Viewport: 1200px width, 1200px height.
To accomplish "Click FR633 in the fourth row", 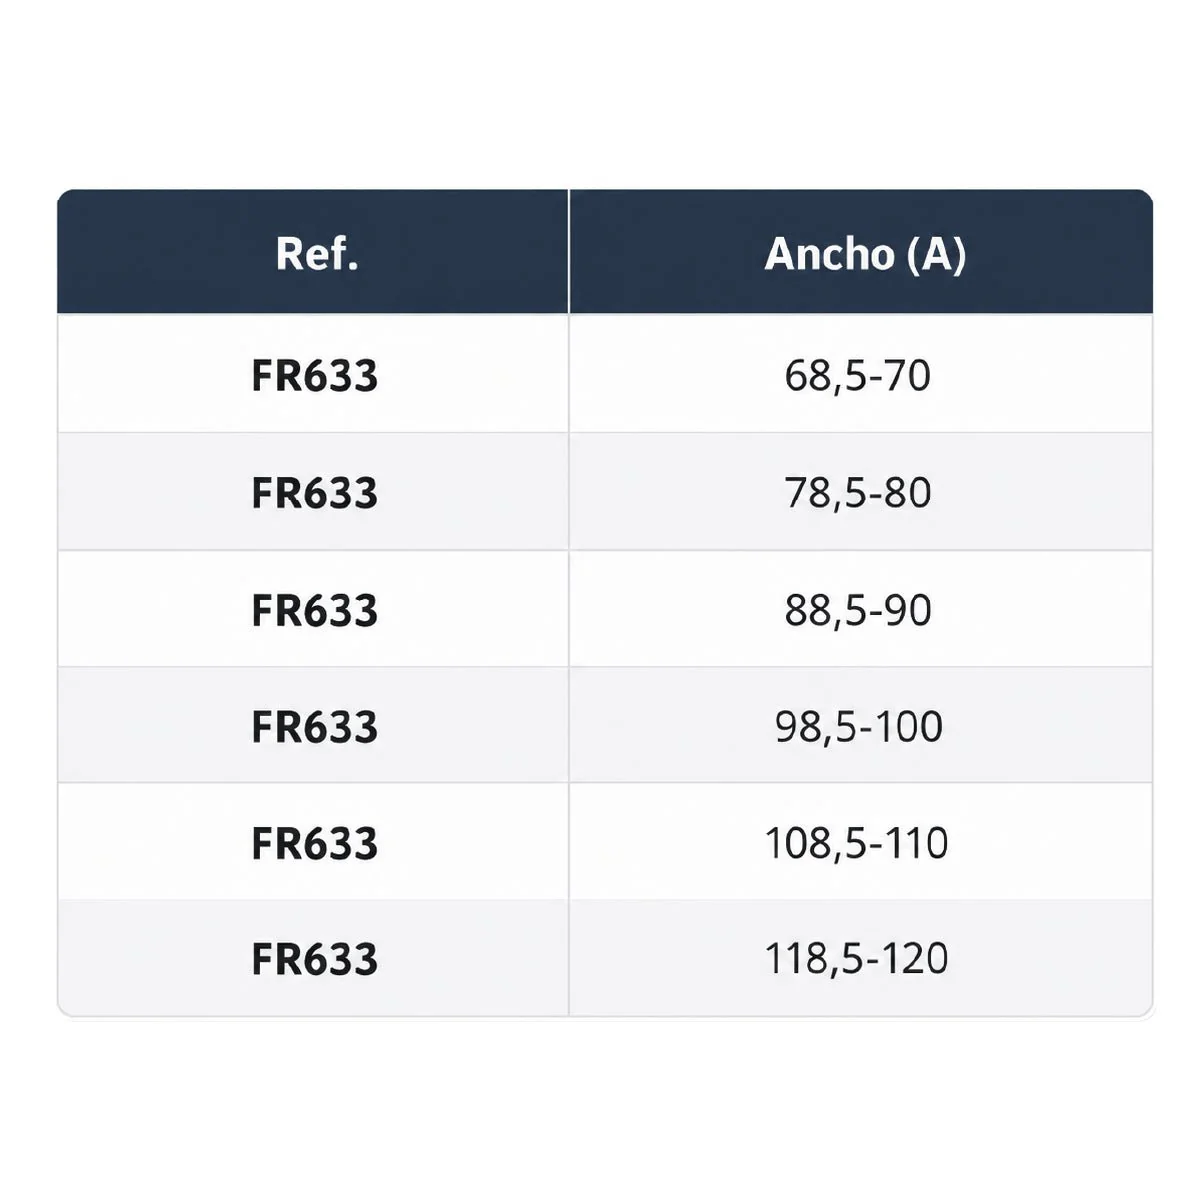I will [314, 727].
